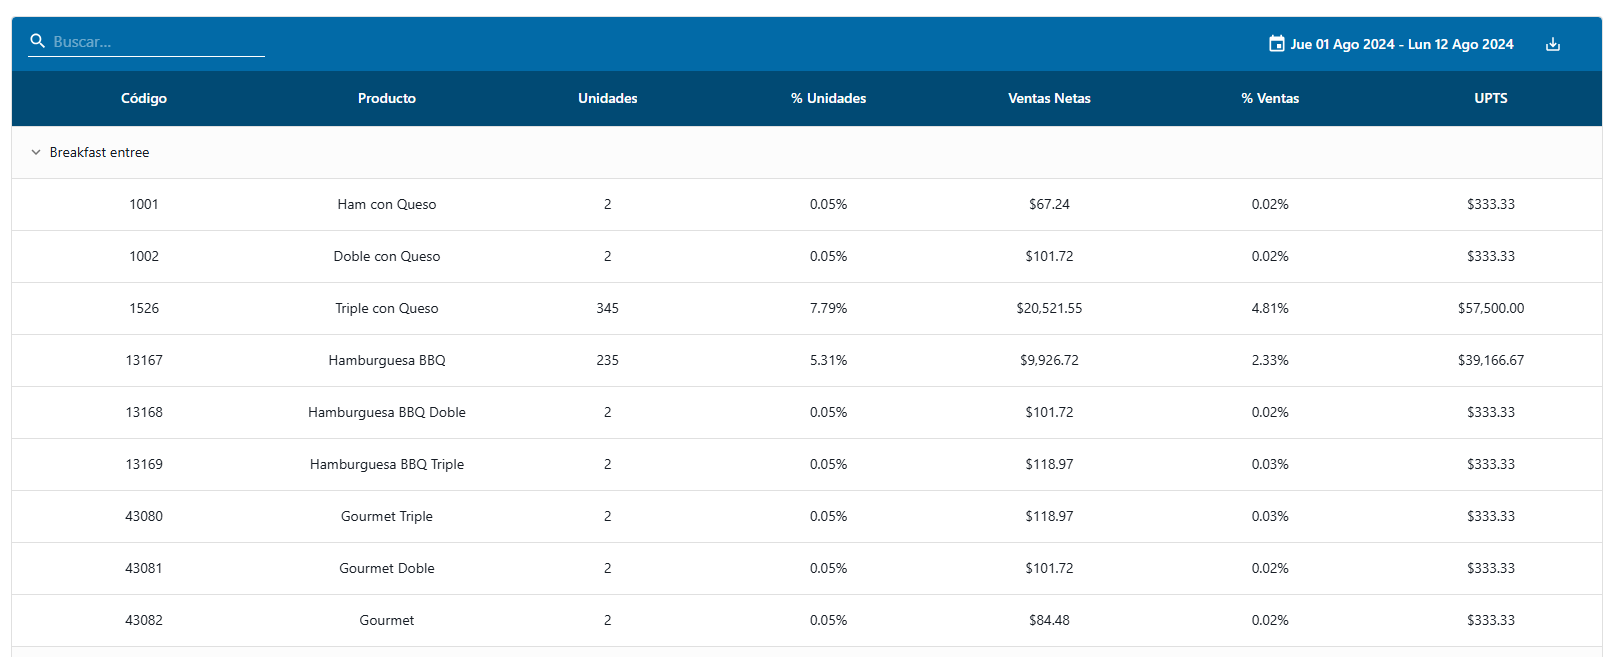Collapse the Breakfast entree group chevron
1620x657 pixels.
tap(36, 153)
